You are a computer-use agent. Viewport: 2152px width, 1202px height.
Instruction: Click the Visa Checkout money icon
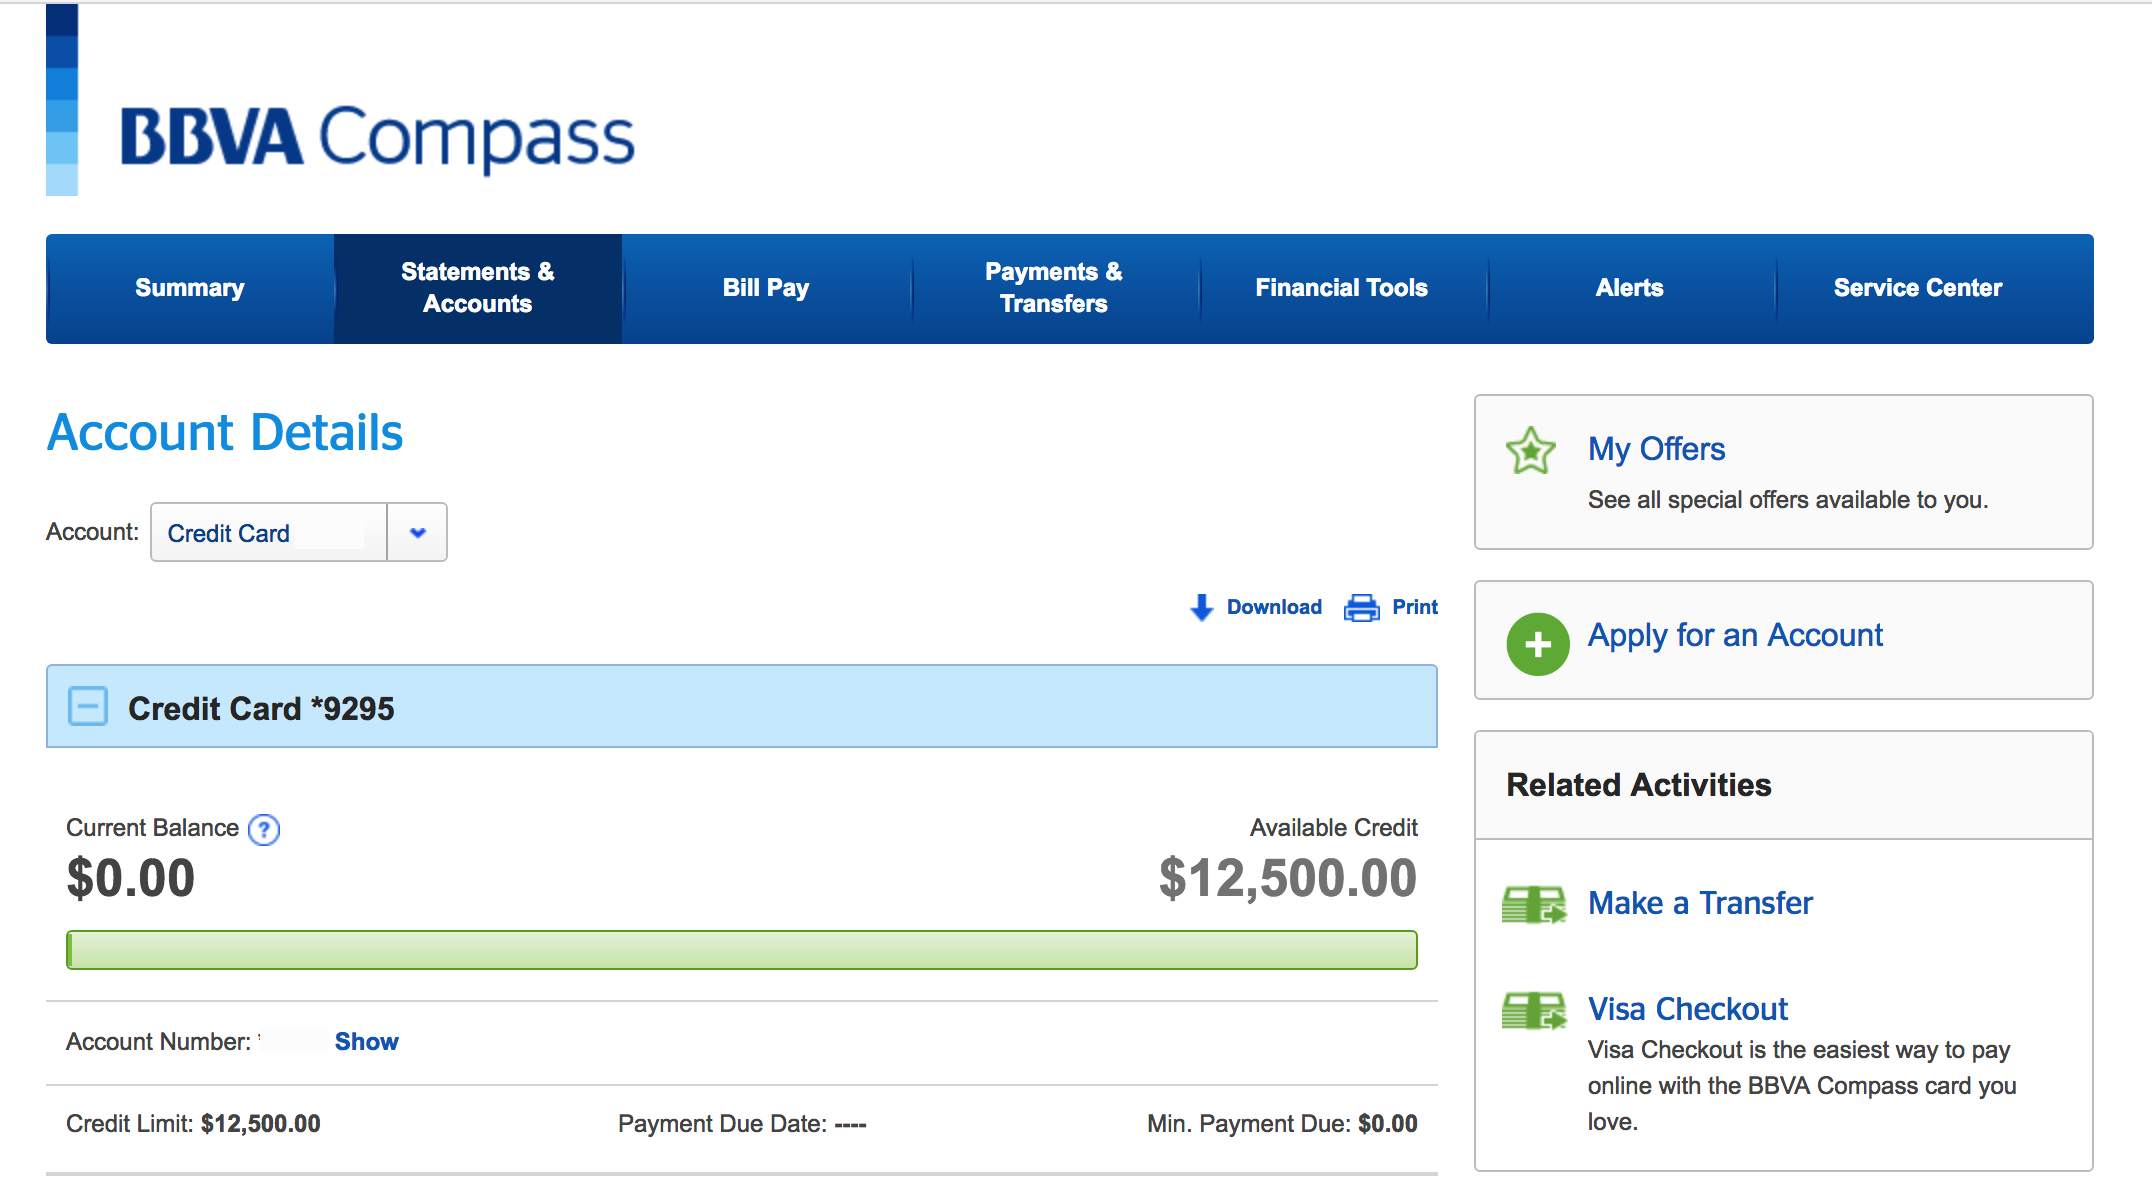pyautogui.click(x=1534, y=1010)
